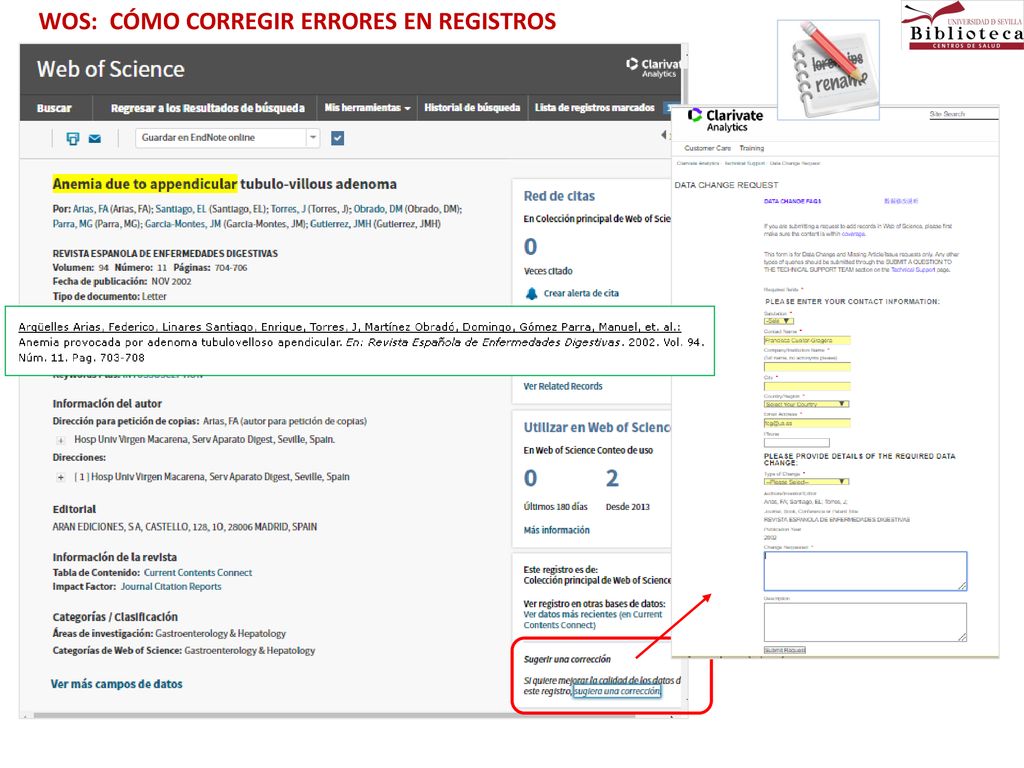Viewport: 1024px width, 768px height.
Task: Click the Más información link
Action: [x=556, y=530]
